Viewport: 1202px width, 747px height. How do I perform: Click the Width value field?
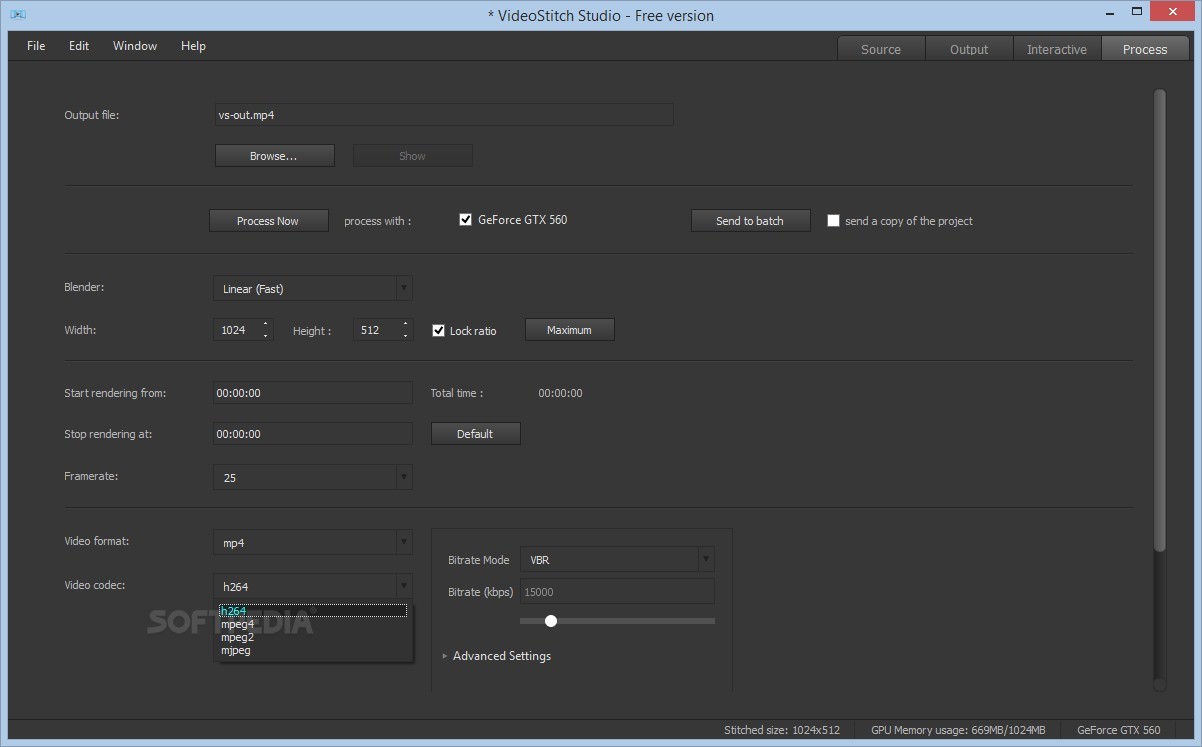(235, 330)
